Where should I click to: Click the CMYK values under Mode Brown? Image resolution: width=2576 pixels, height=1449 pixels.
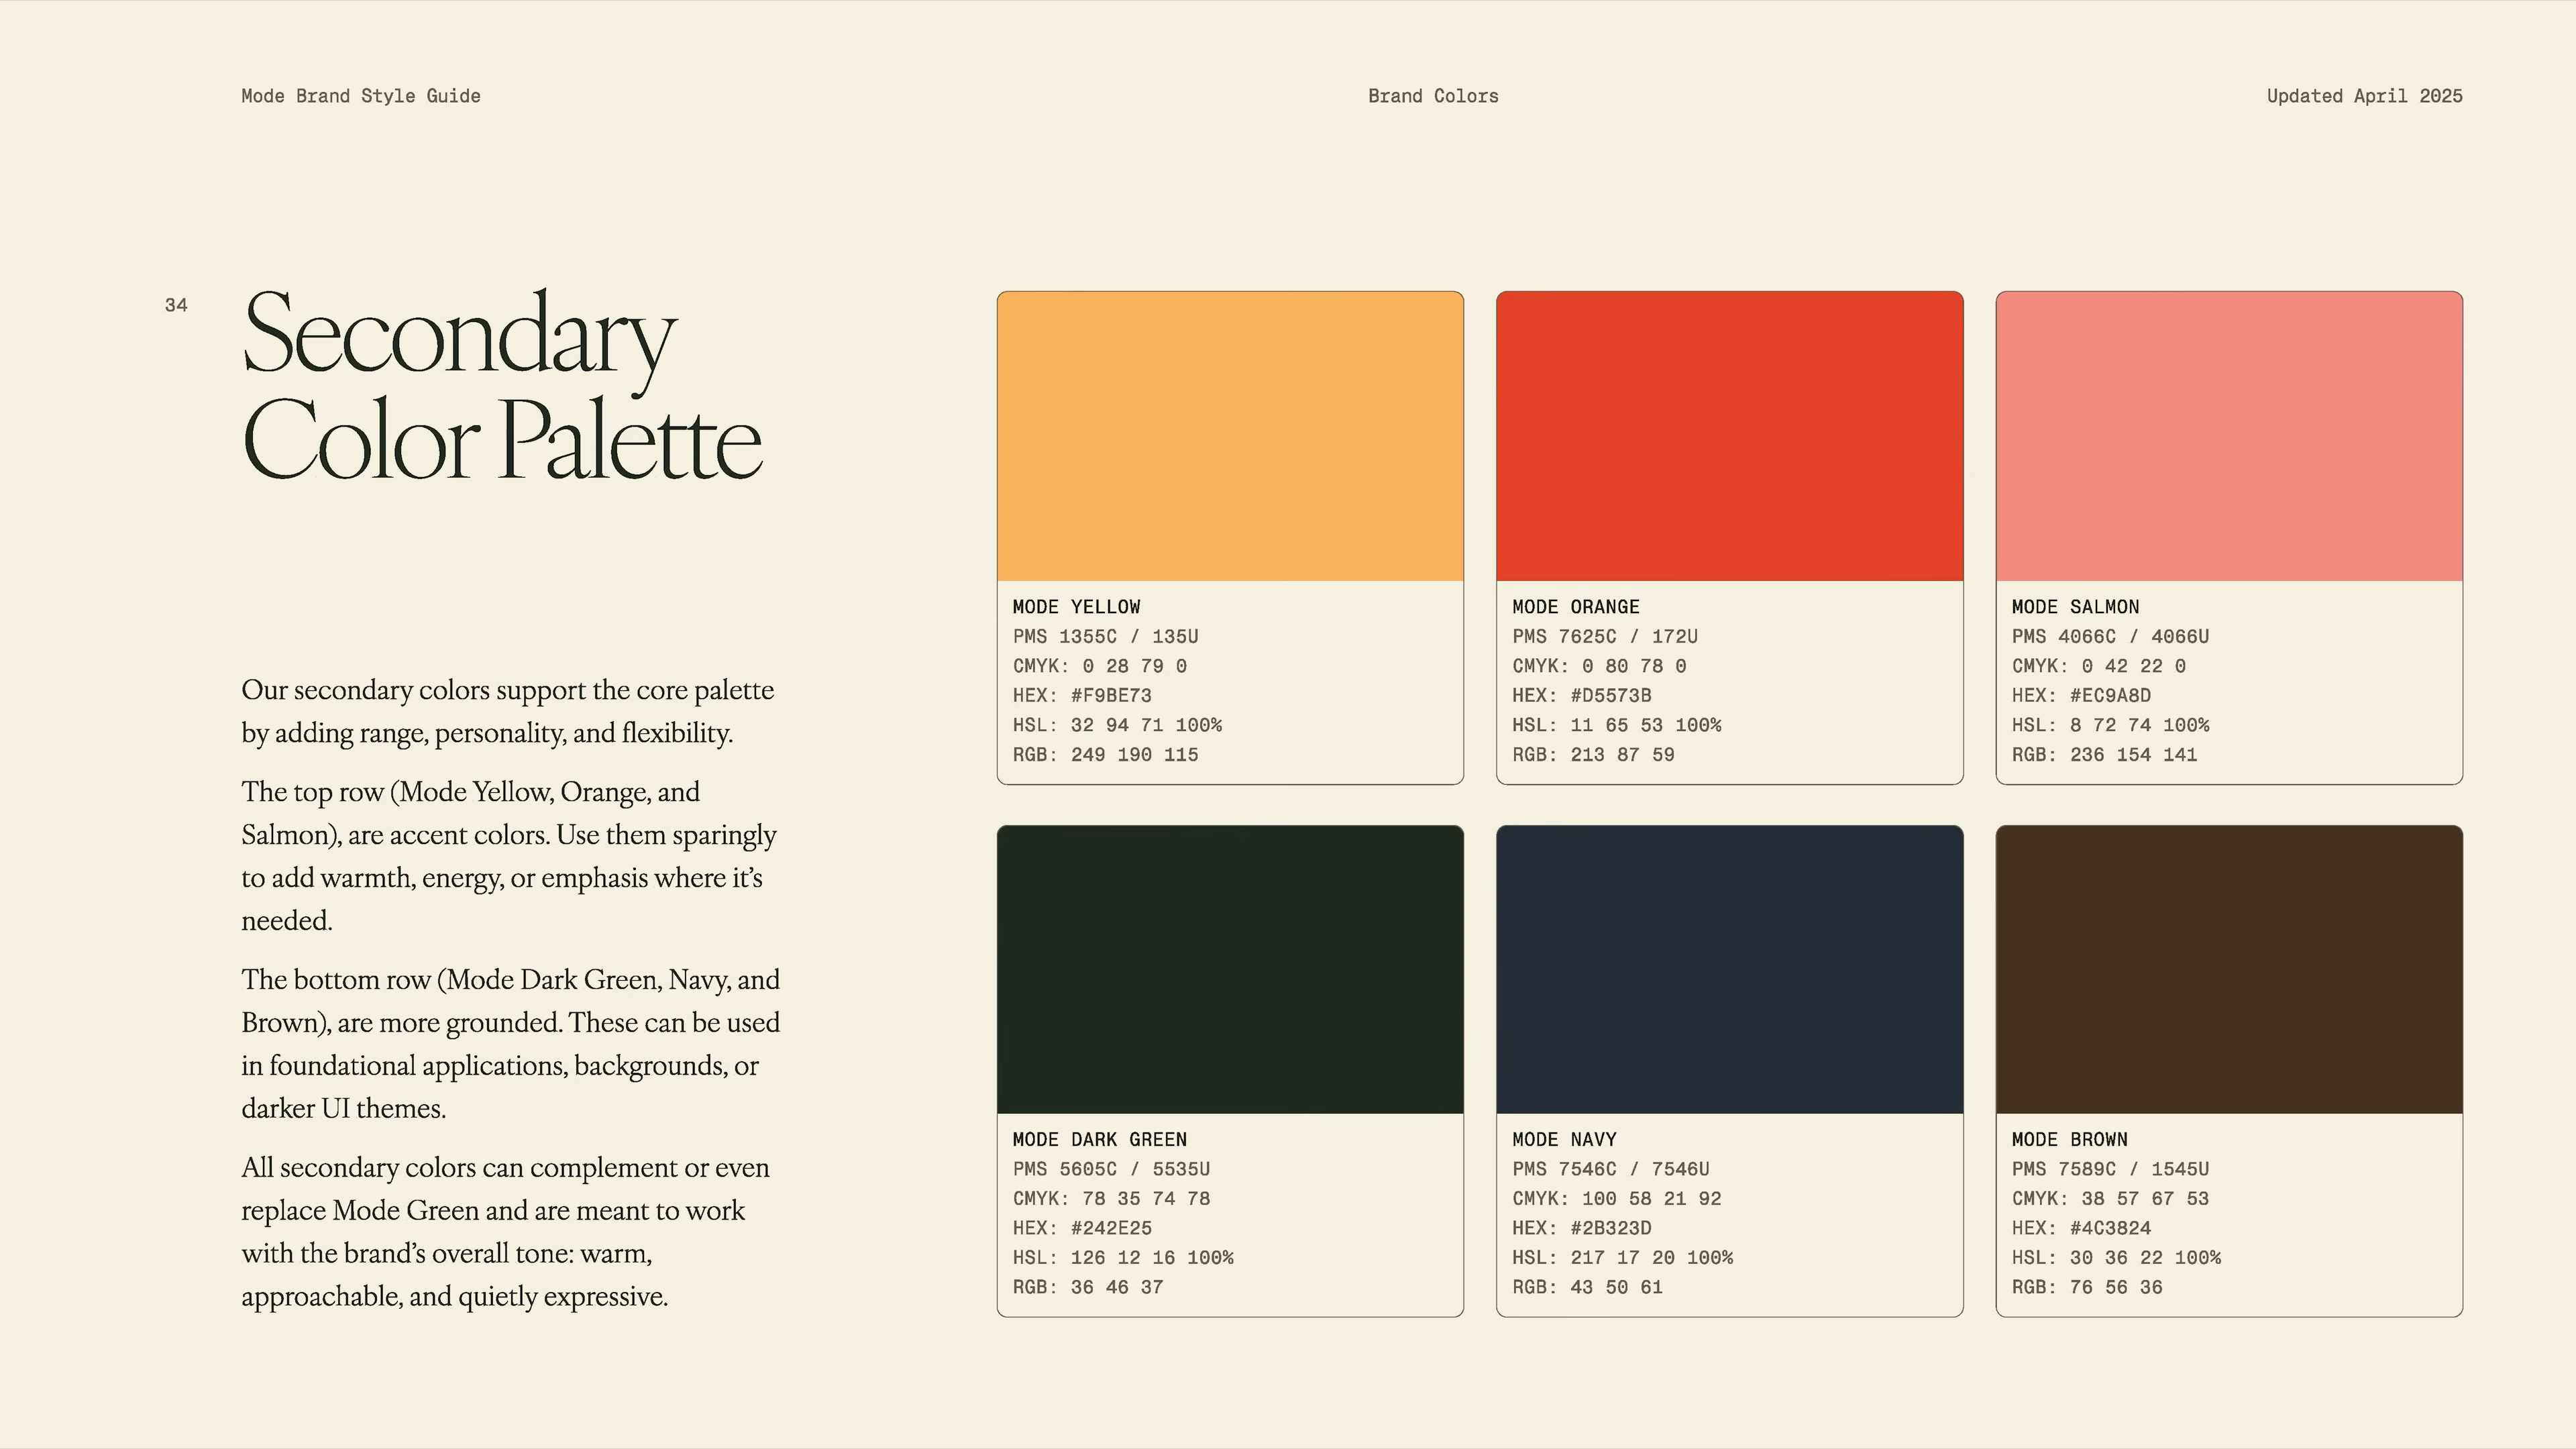coord(2109,1198)
